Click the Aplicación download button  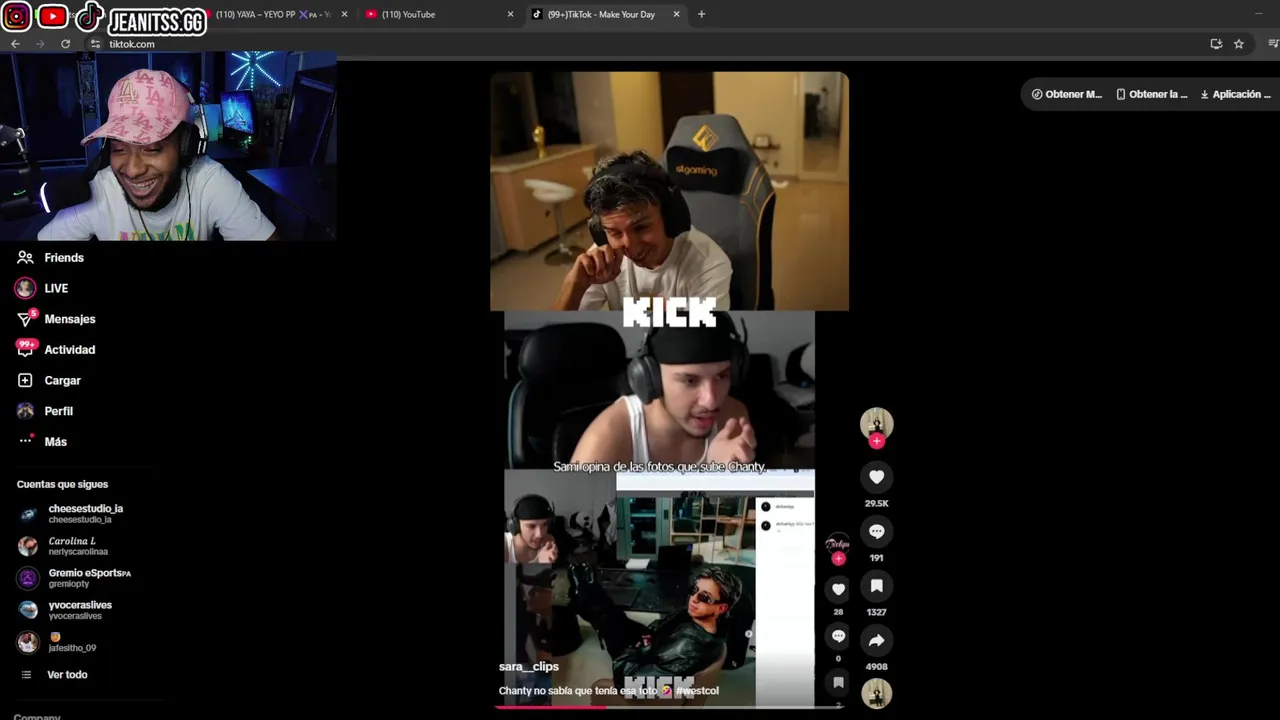[x=1236, y=94]
